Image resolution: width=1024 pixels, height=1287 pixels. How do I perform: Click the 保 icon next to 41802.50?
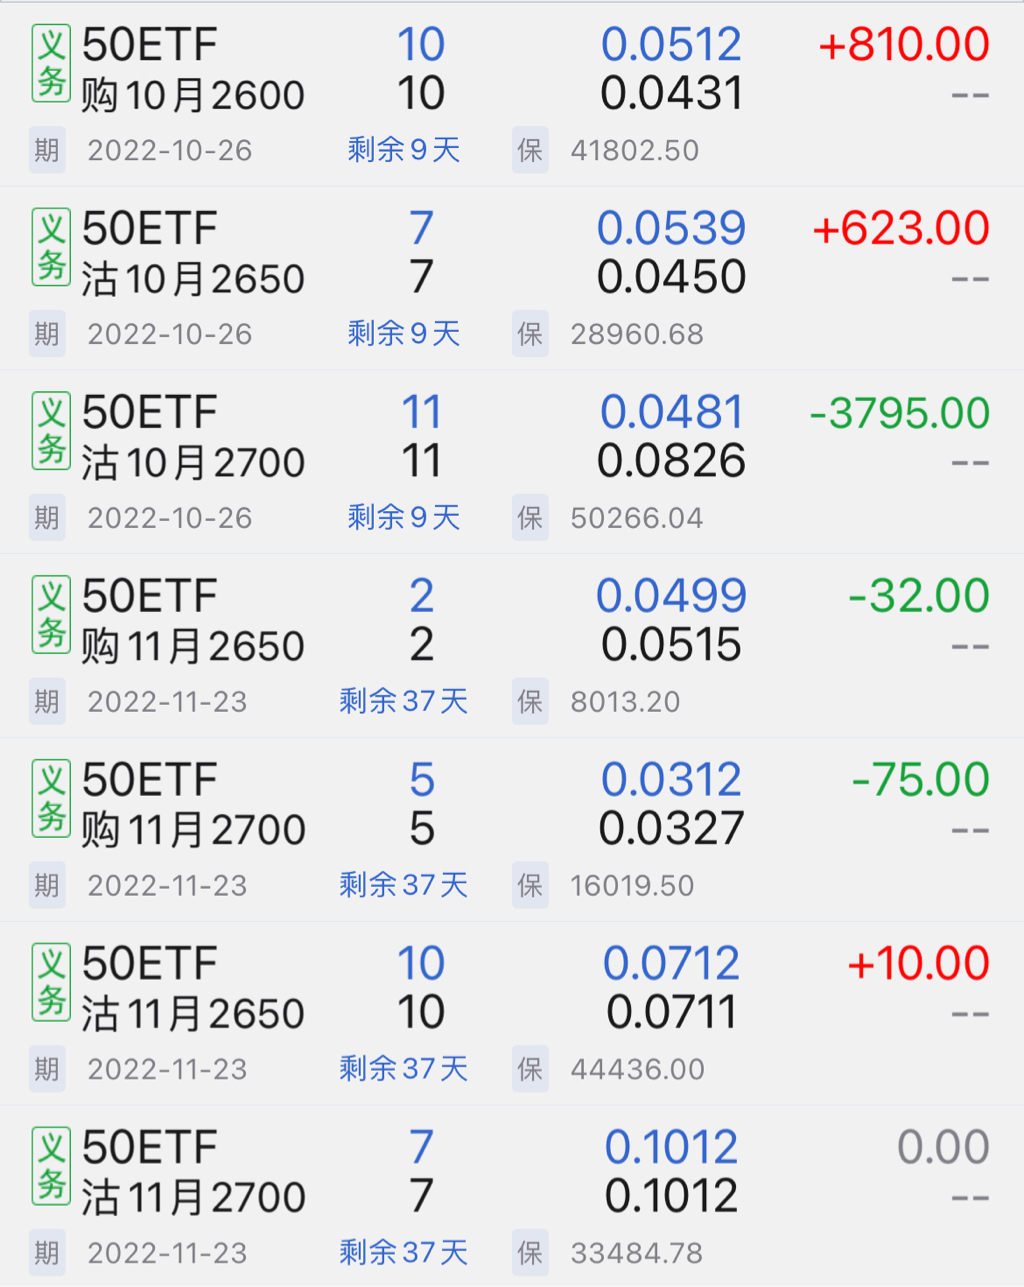tap(530, 151)
